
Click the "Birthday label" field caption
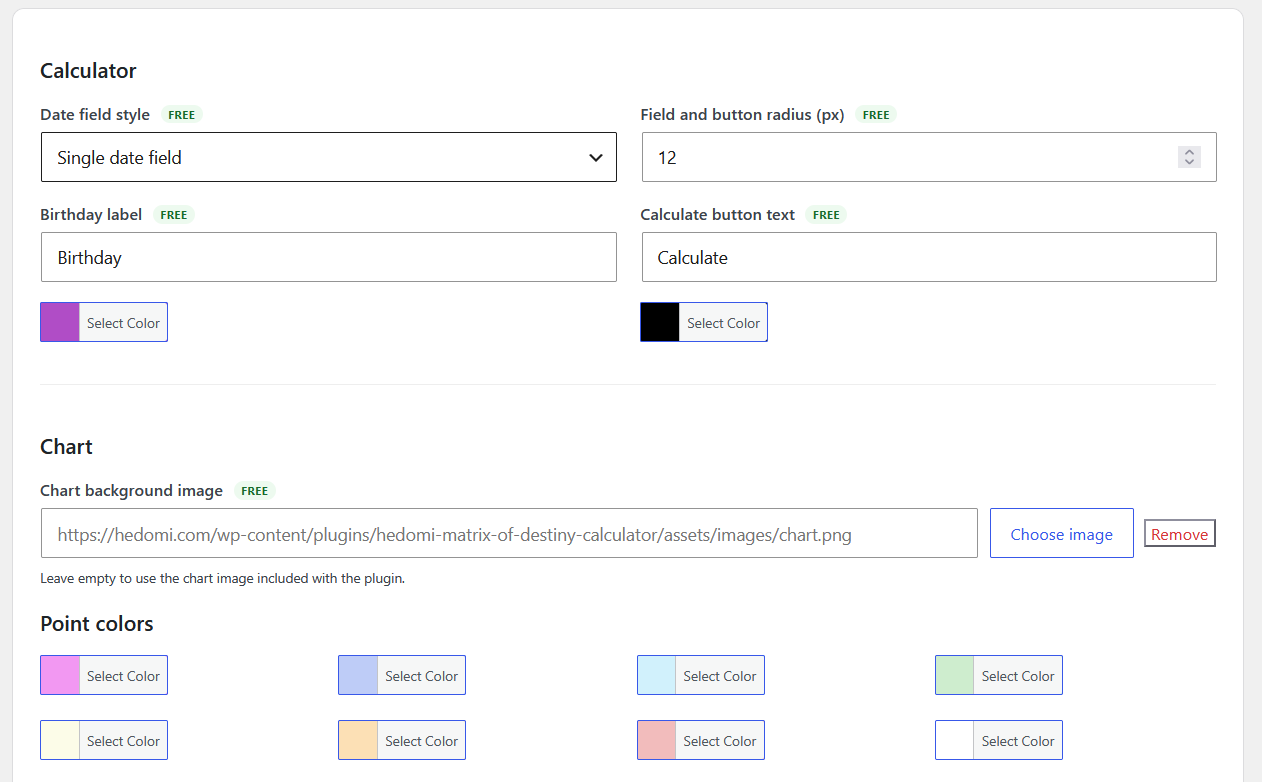[91, 215]
